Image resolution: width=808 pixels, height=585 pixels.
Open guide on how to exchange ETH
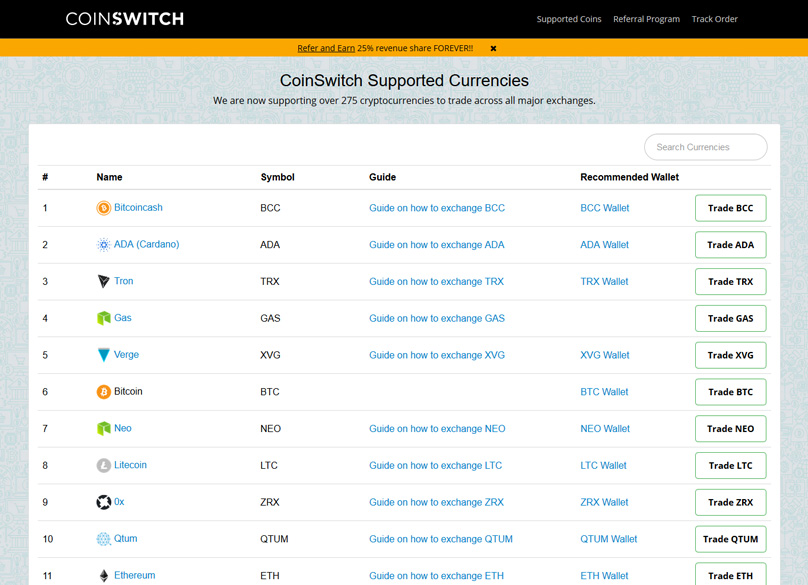pos(436,576)
